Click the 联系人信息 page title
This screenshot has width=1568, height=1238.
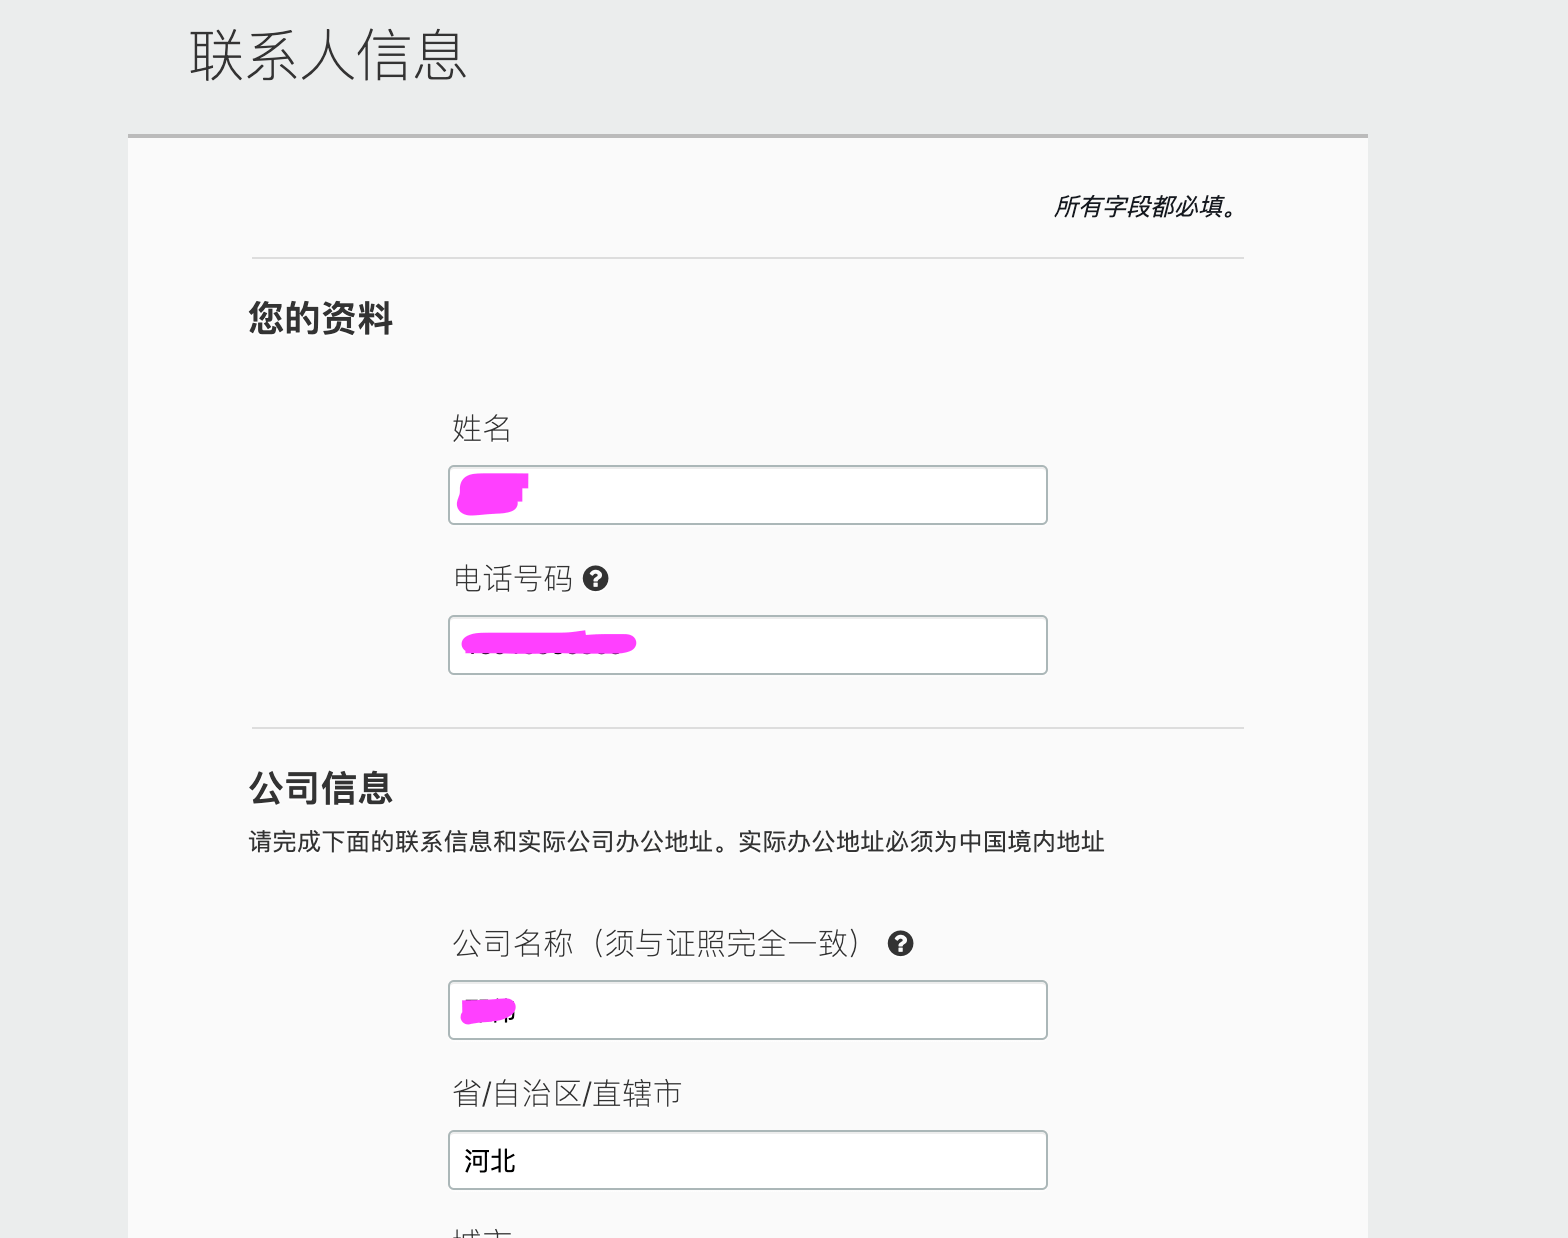click(x=329, y=55)
